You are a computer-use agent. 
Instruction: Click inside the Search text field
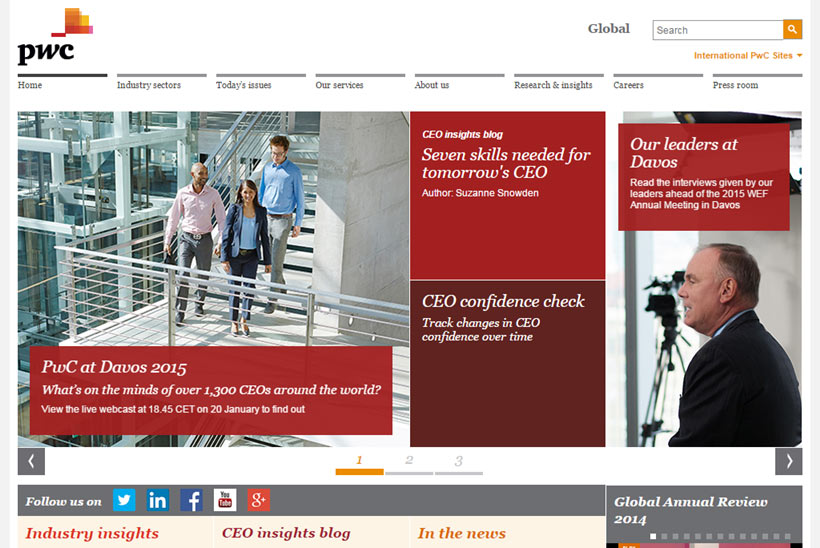tap(717, 30)
